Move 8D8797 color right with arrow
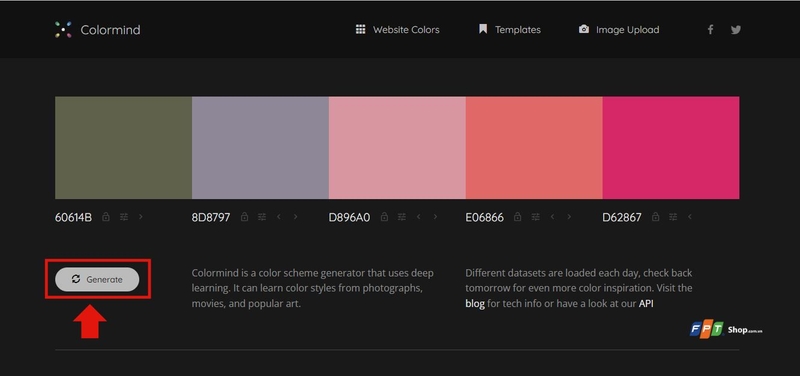Screen dimensions: 800x376 pos(295,217)
